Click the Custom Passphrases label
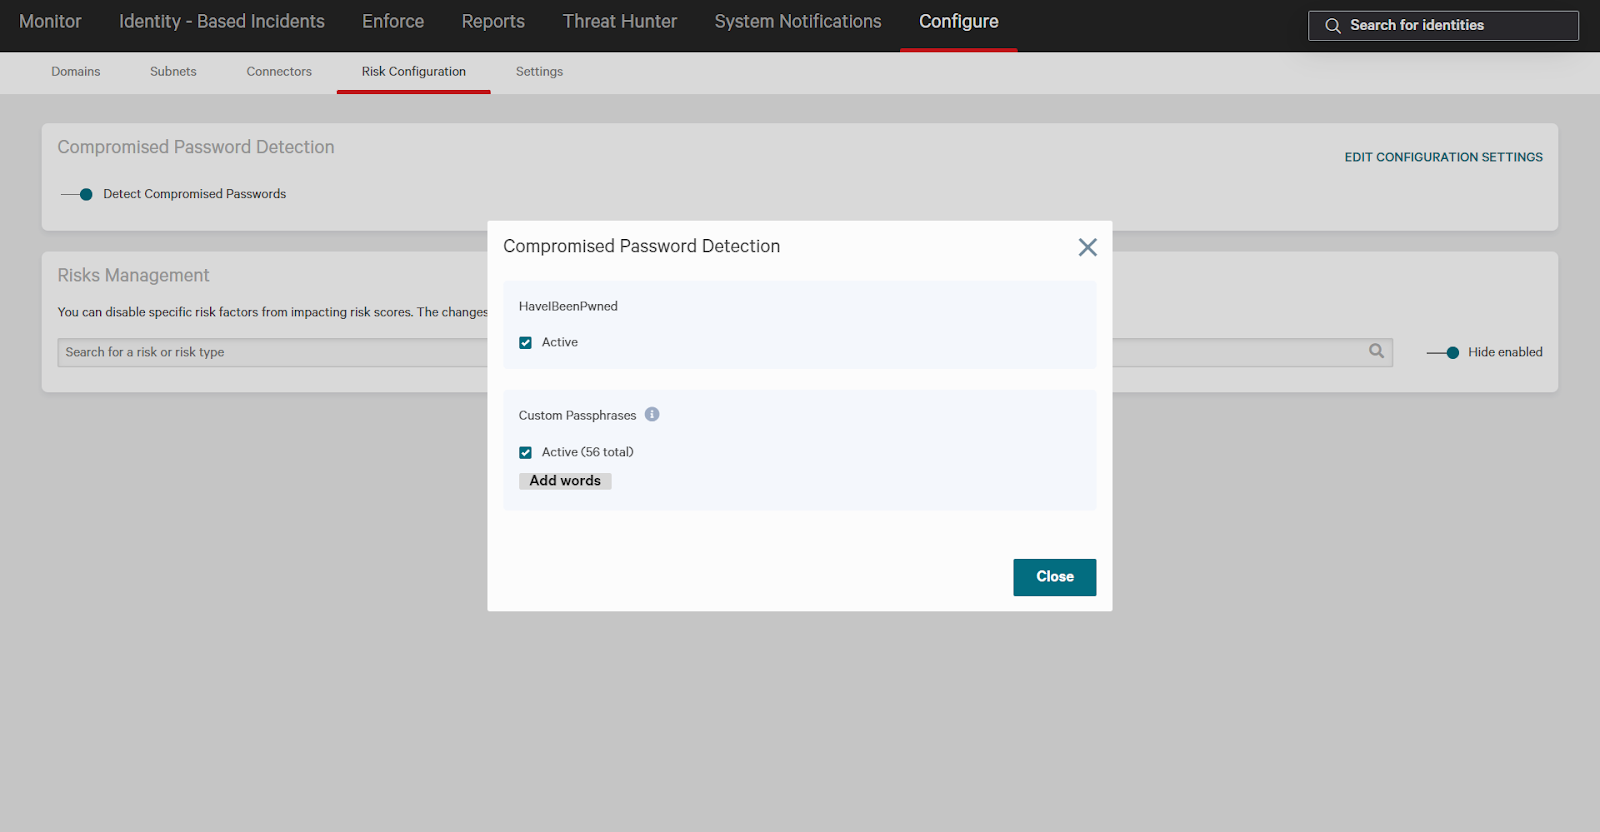 (577, 415)
